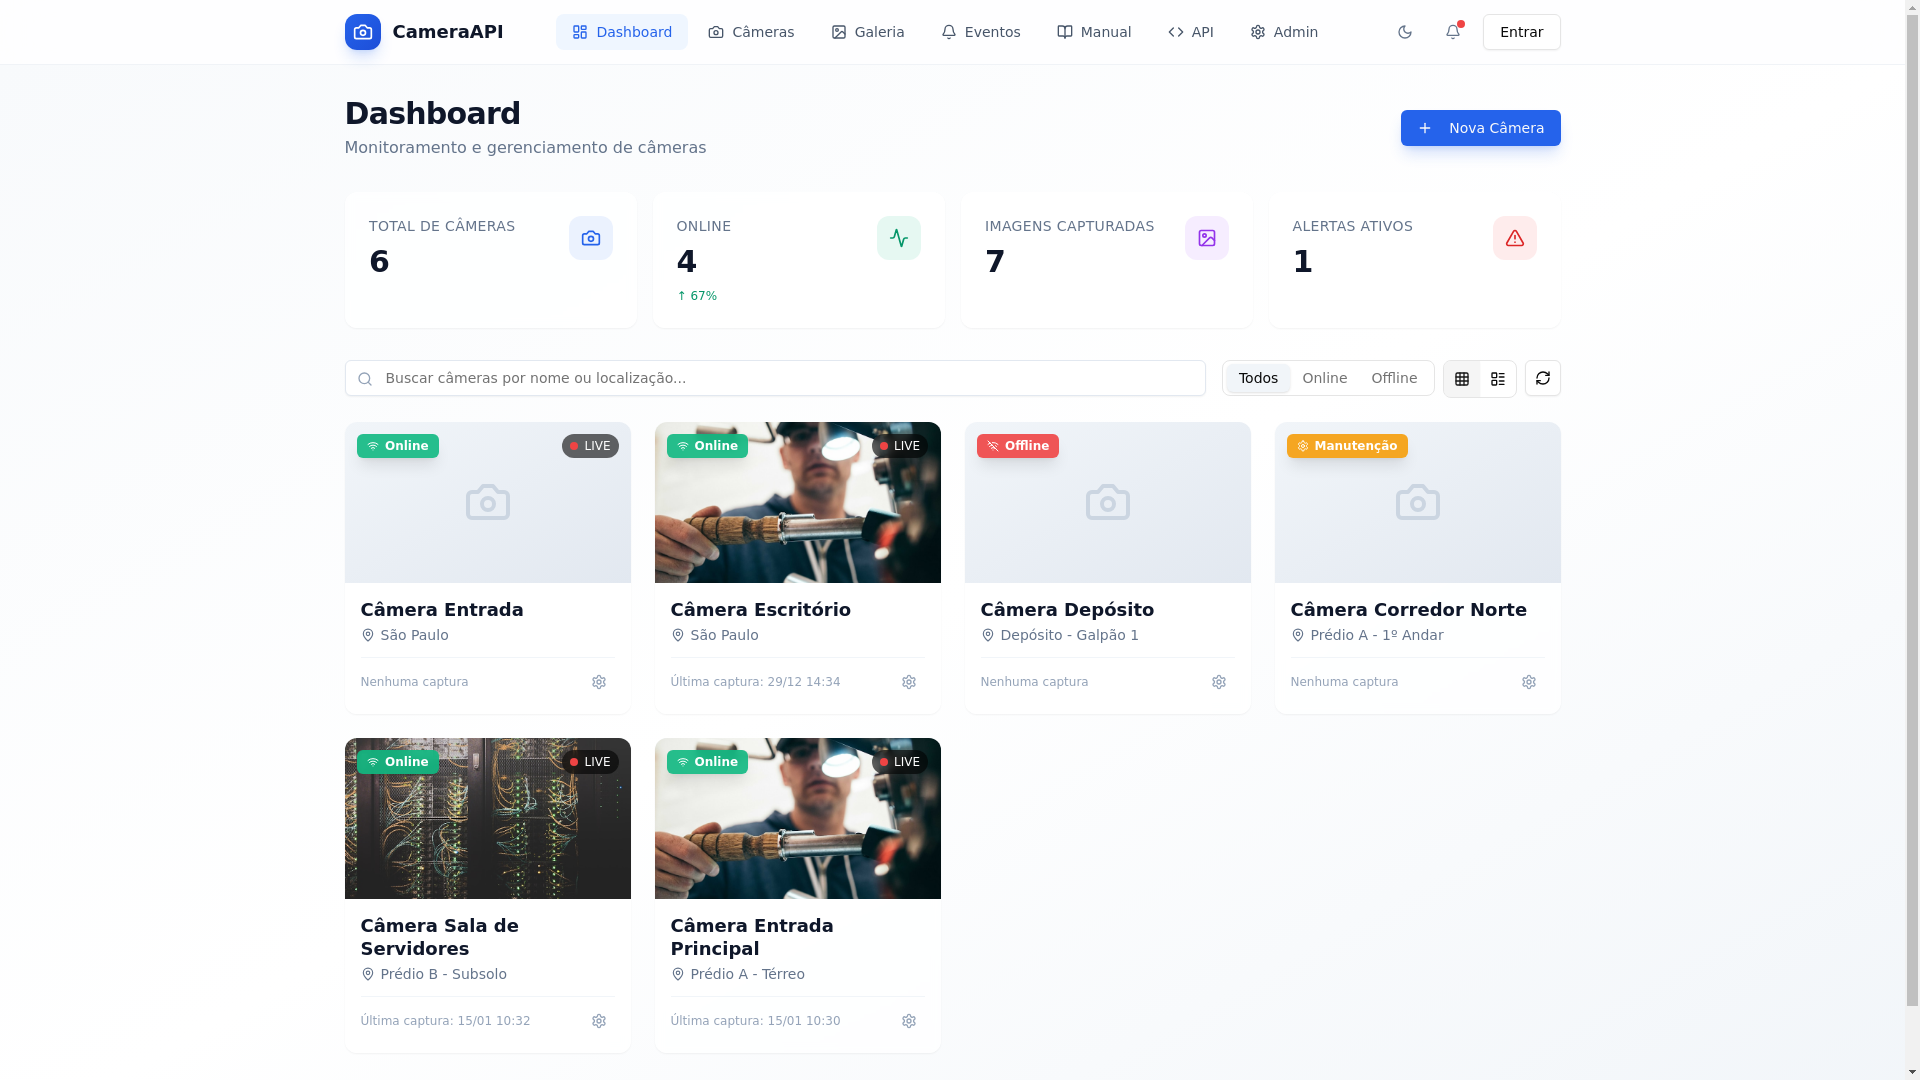This screenshot has width=1920, height=1080.
Task: Click the Nova Câmera button
Action: [1479, 128]
